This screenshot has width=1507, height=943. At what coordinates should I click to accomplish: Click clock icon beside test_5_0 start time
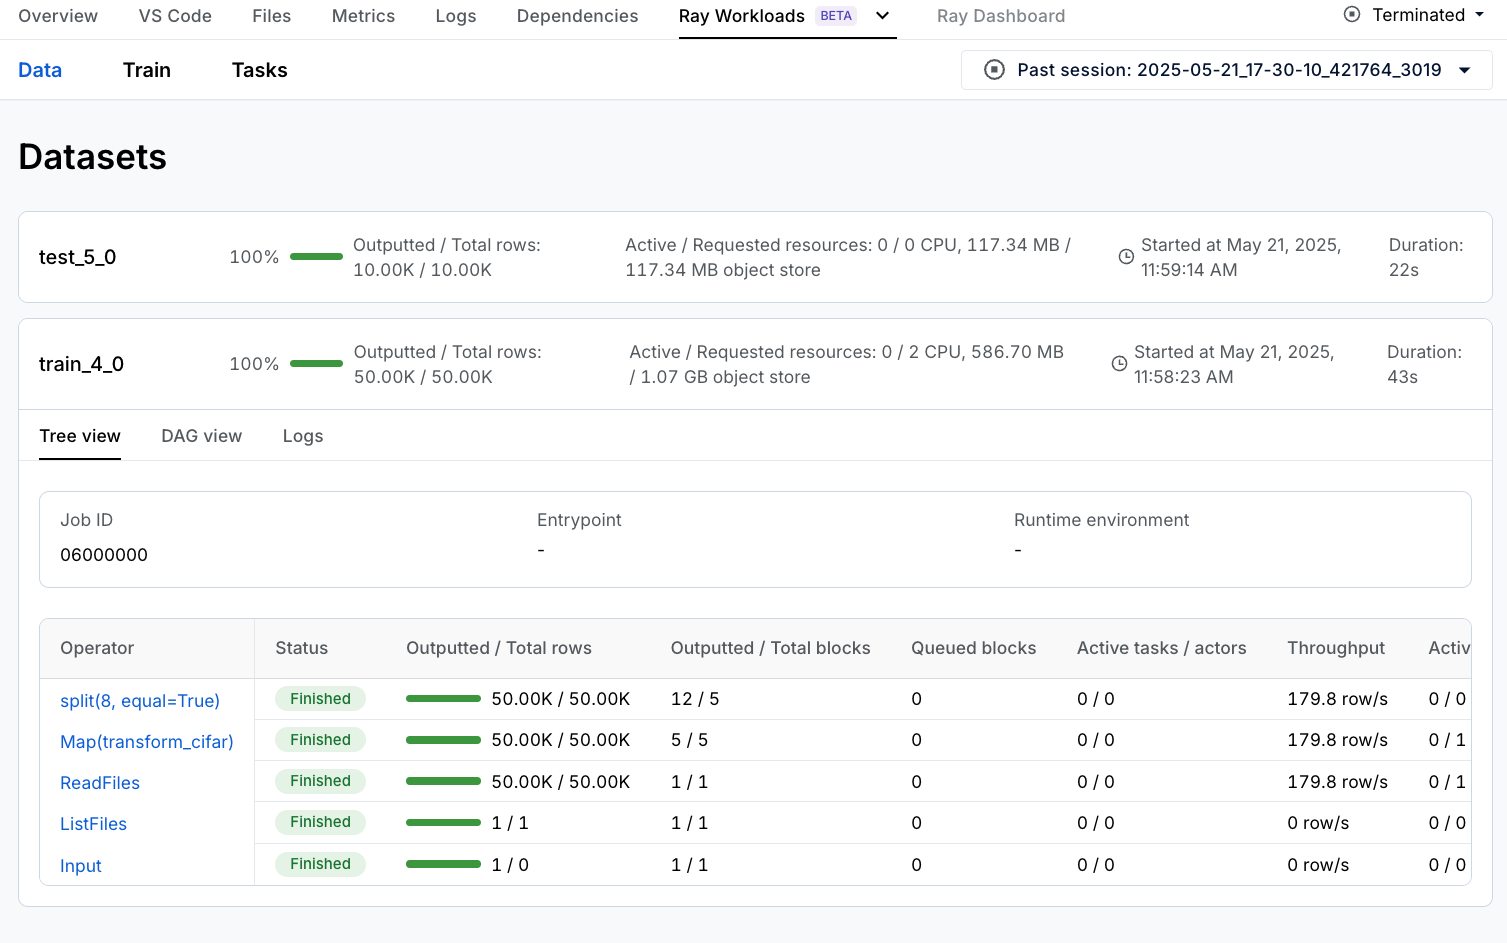[x=1126, y=257]
